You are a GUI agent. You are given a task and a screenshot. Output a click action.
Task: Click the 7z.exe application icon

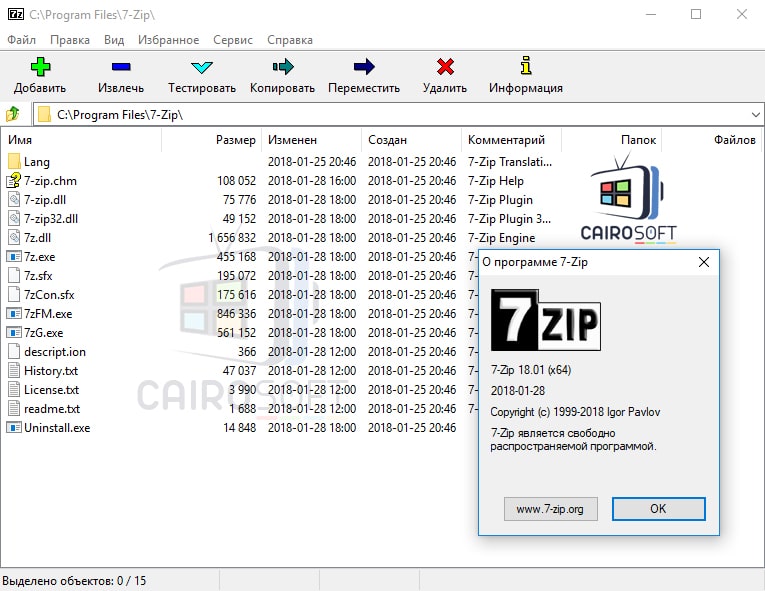[x=14, y=257]
